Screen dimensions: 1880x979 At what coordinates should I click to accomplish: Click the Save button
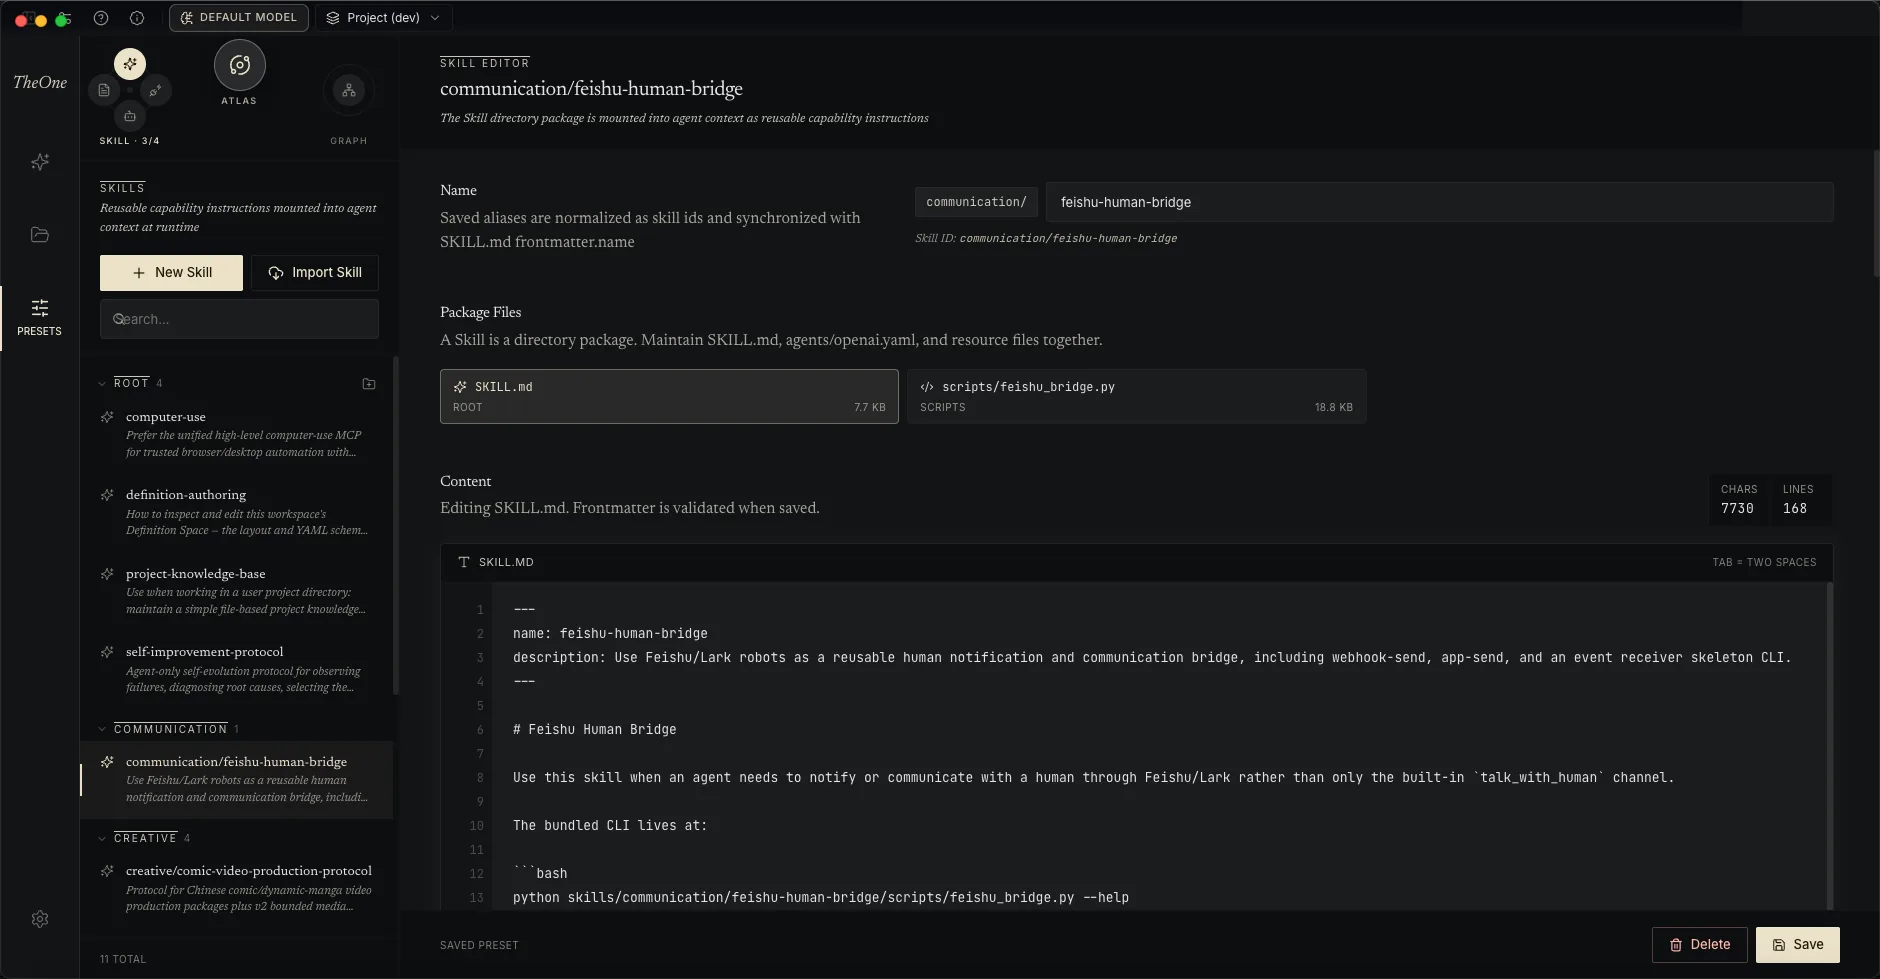(1798, 945)
